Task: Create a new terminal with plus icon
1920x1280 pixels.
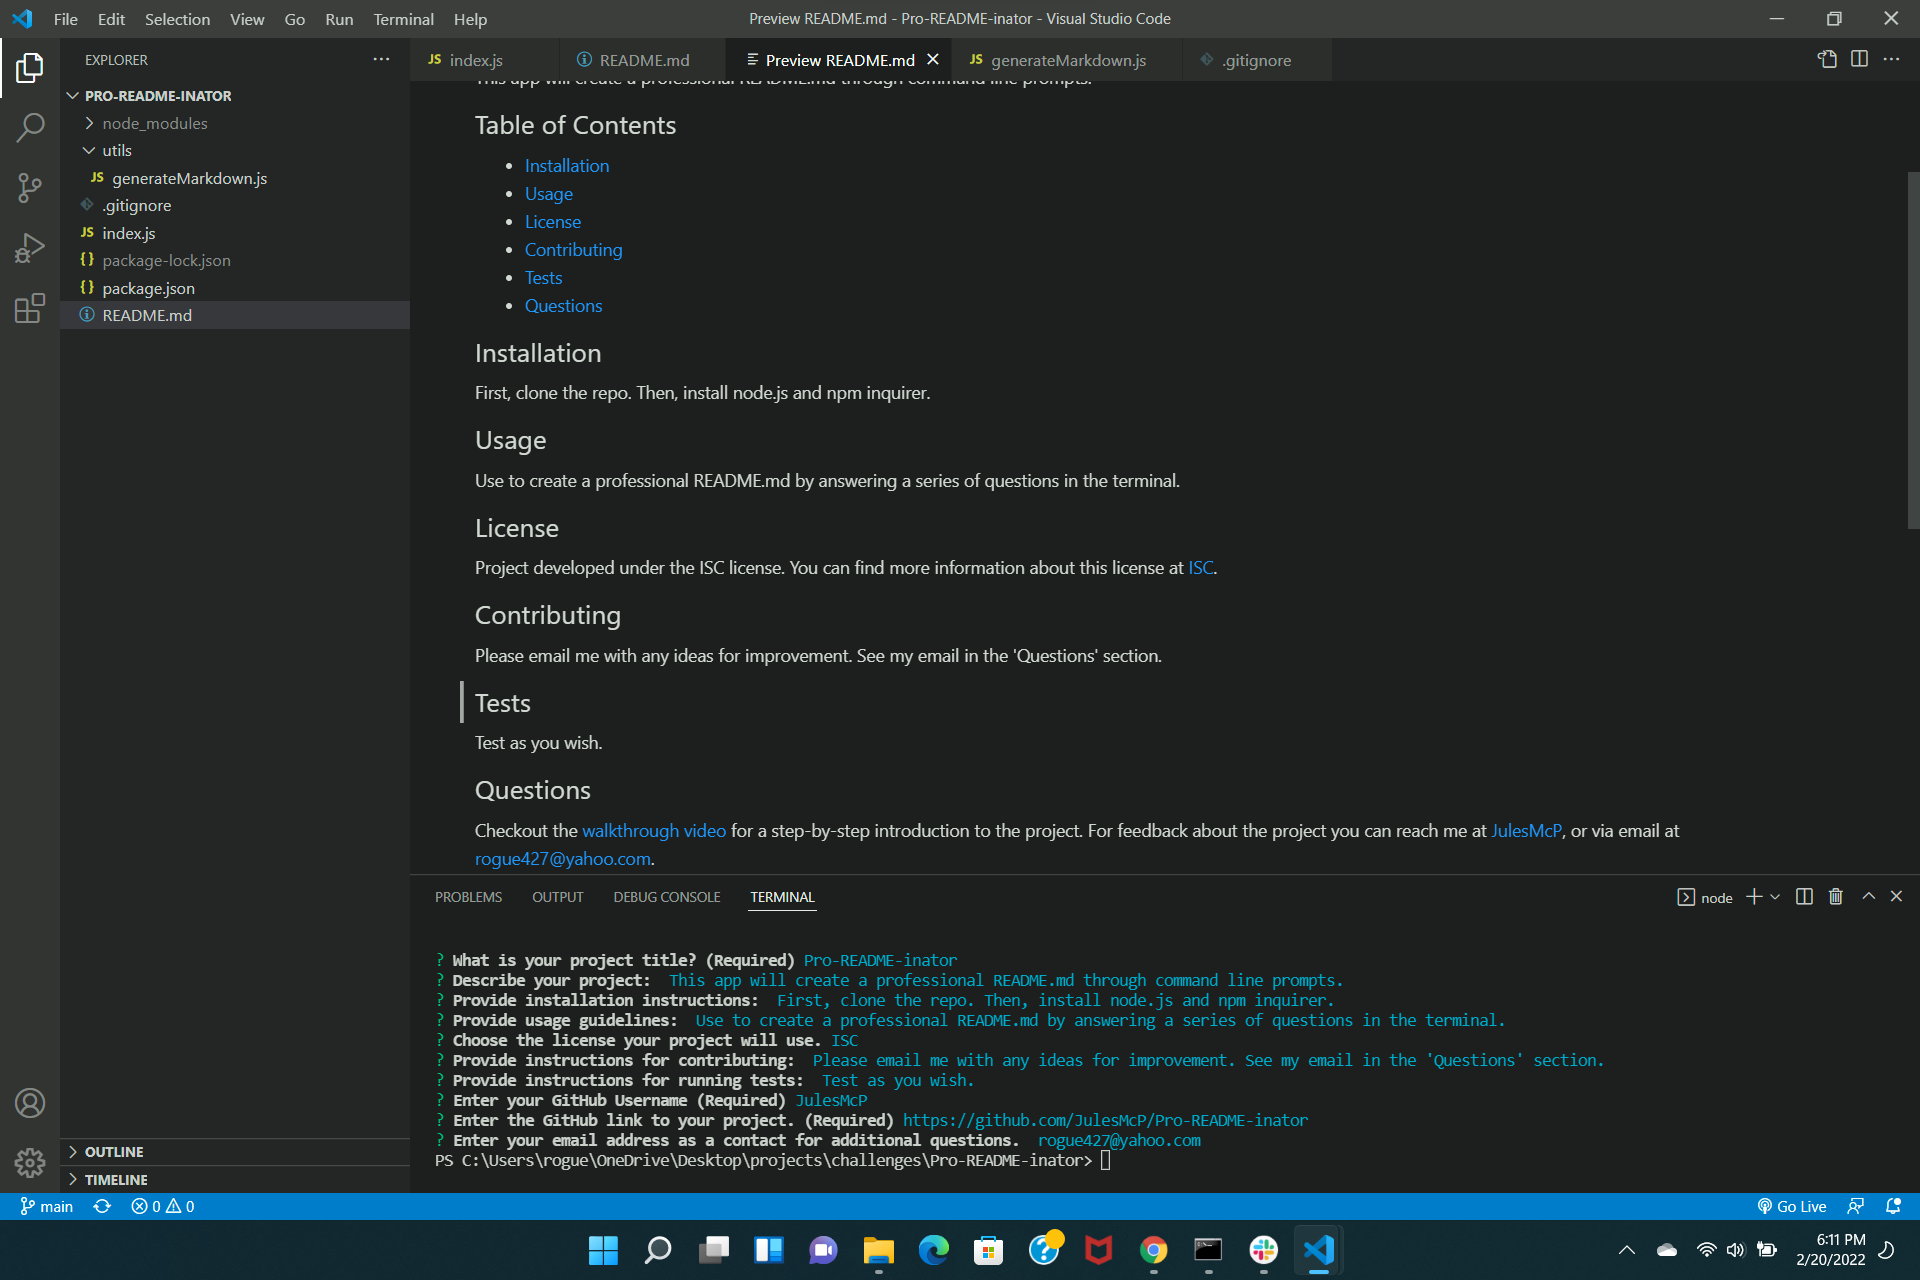Action: (1753, 896)
